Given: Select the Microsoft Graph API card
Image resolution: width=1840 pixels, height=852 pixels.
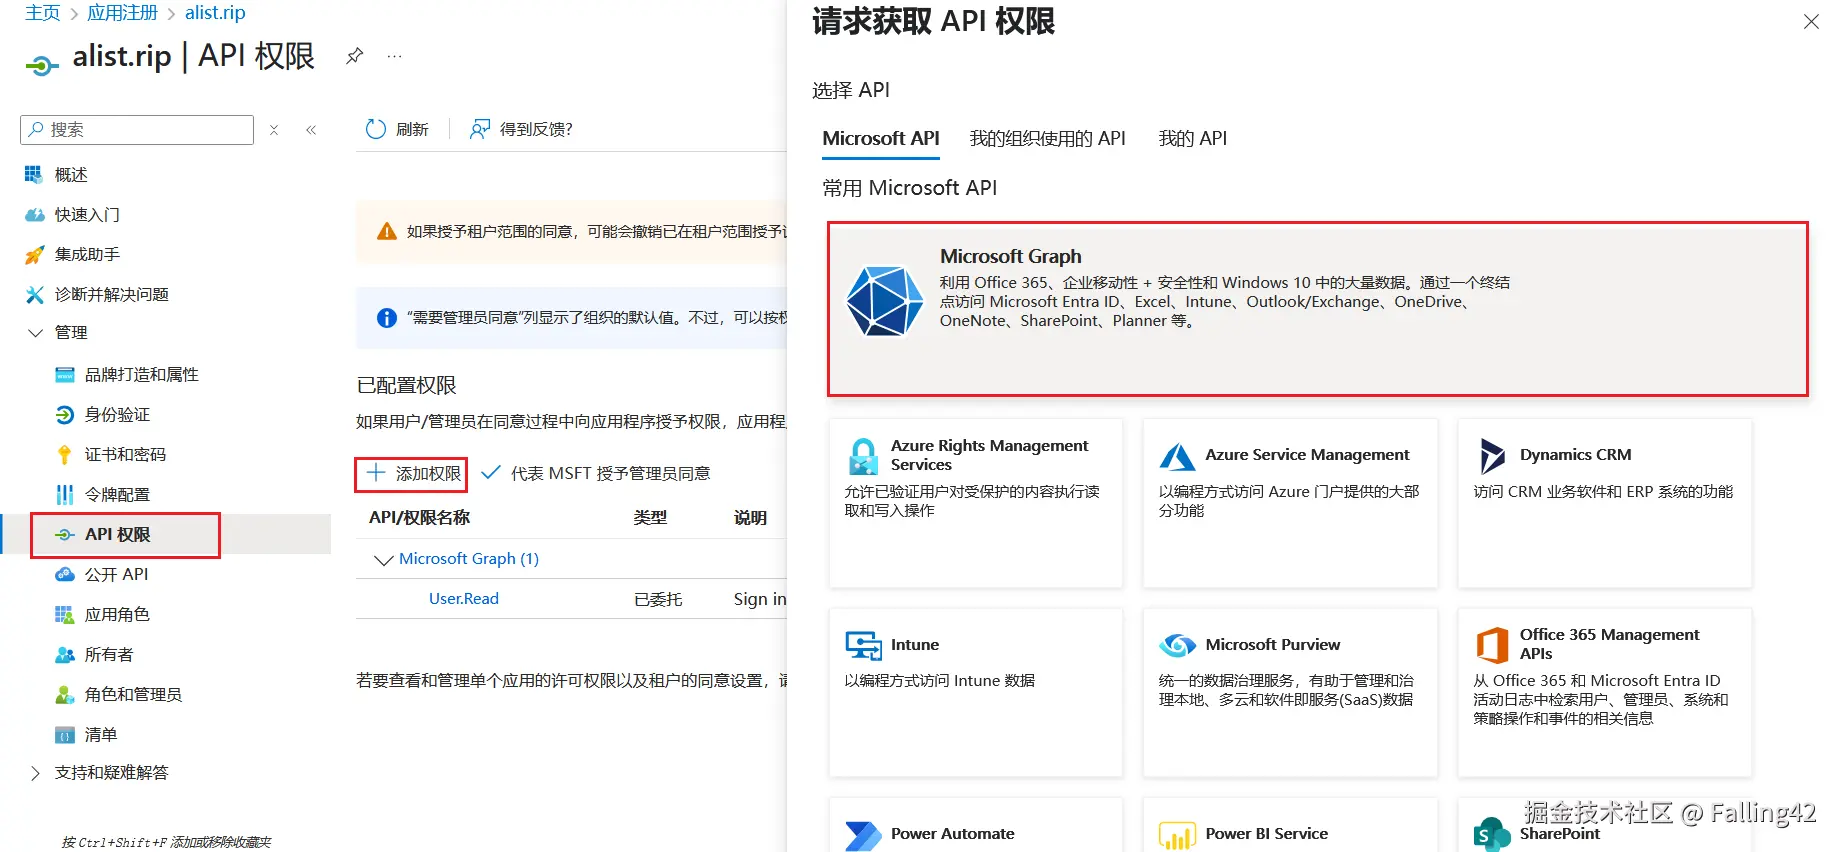Looking at the screenshot, I should [1318, 308].
